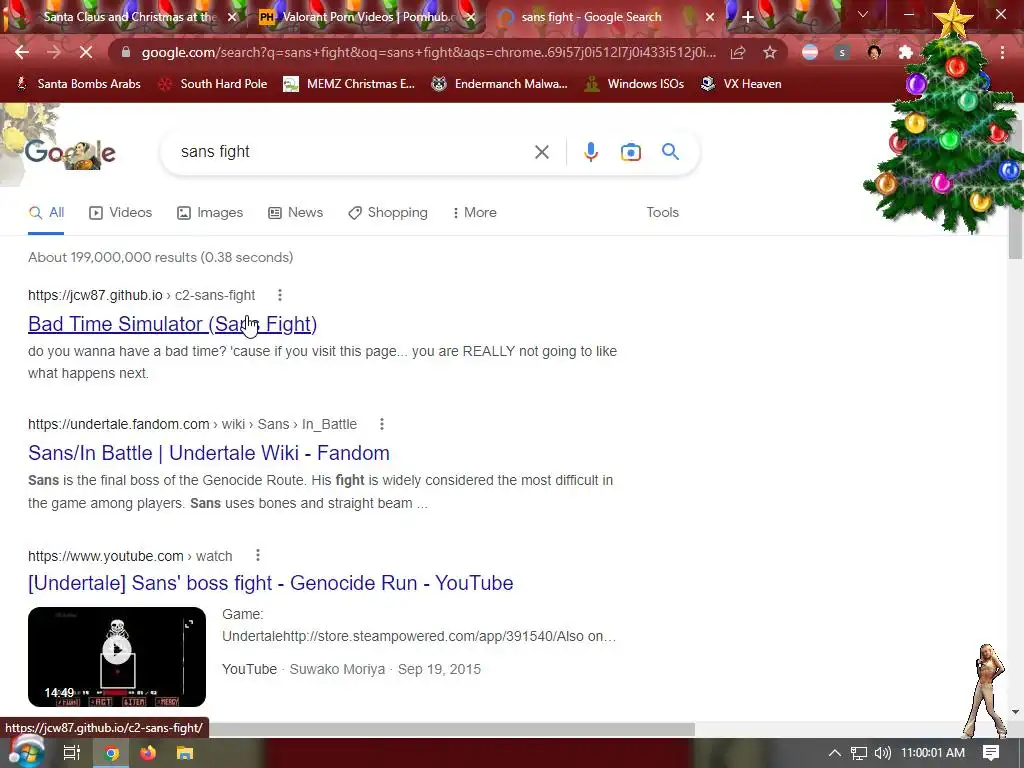
Task: Show hidden tray icons chevron
Action: tap(835, 753)
